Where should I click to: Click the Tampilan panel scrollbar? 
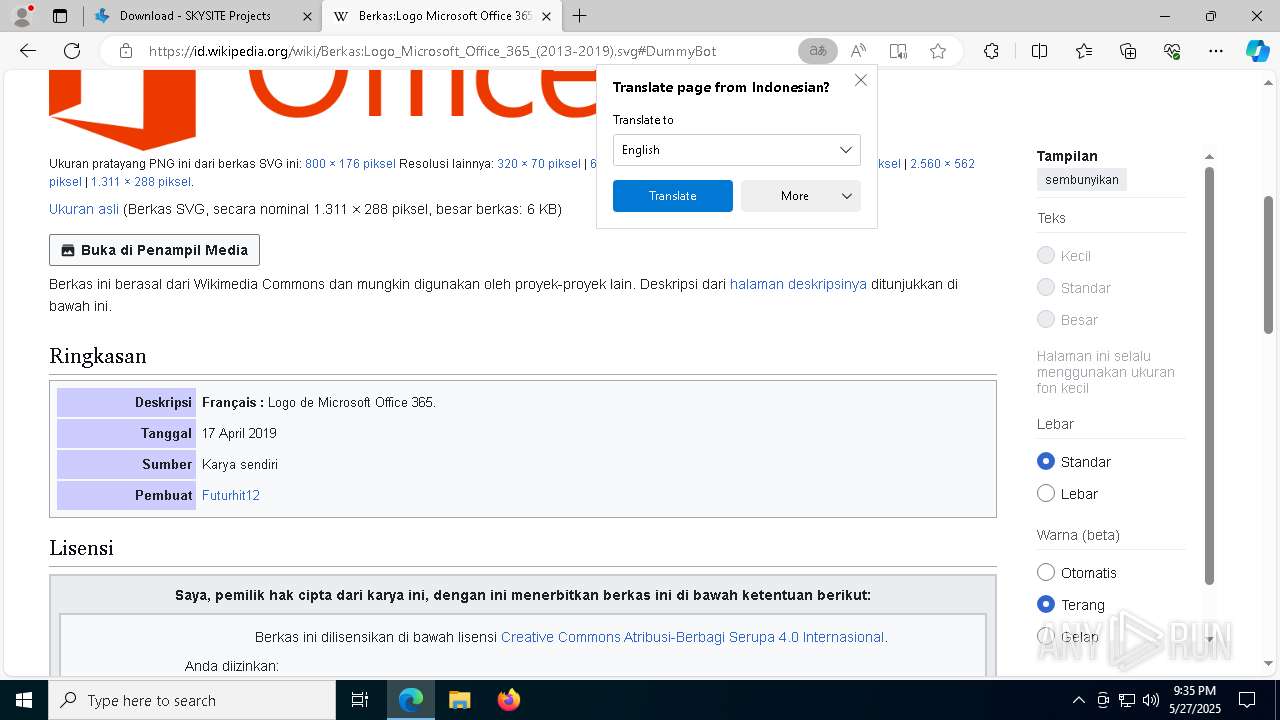pyautogui.click(x=1209, y=375)
